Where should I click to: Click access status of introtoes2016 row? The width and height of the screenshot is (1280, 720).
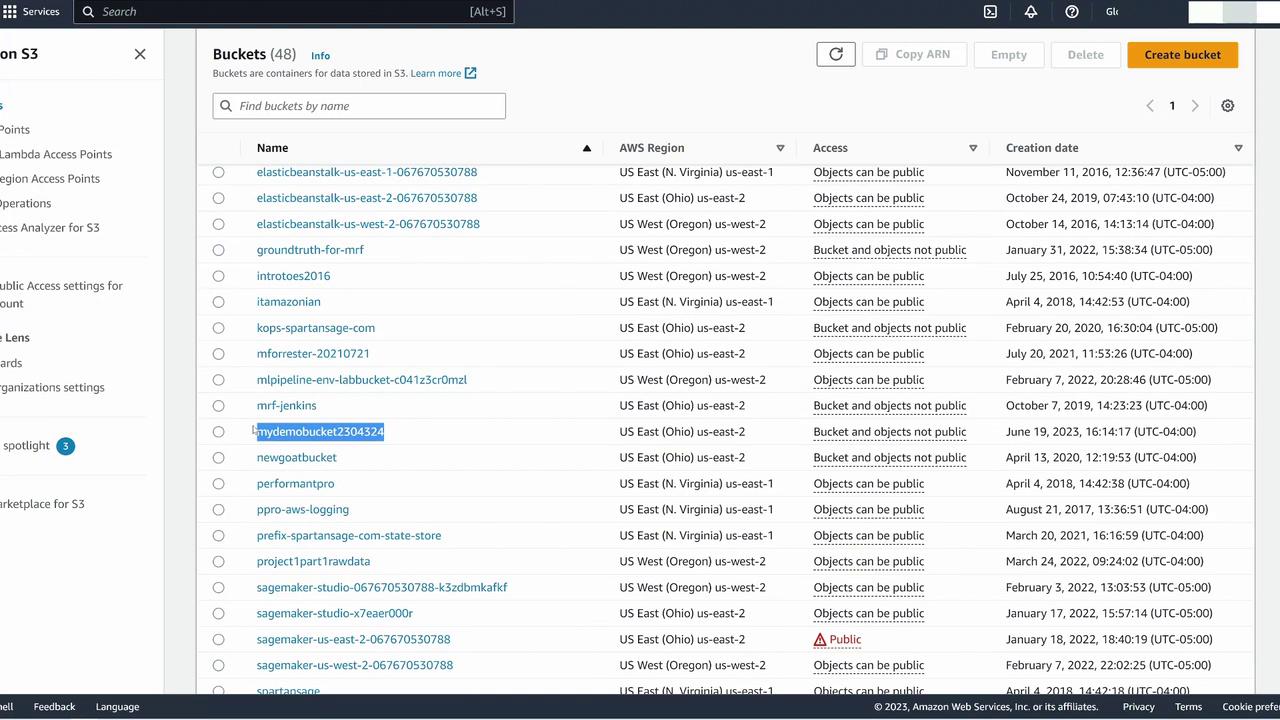click(869, 276)
